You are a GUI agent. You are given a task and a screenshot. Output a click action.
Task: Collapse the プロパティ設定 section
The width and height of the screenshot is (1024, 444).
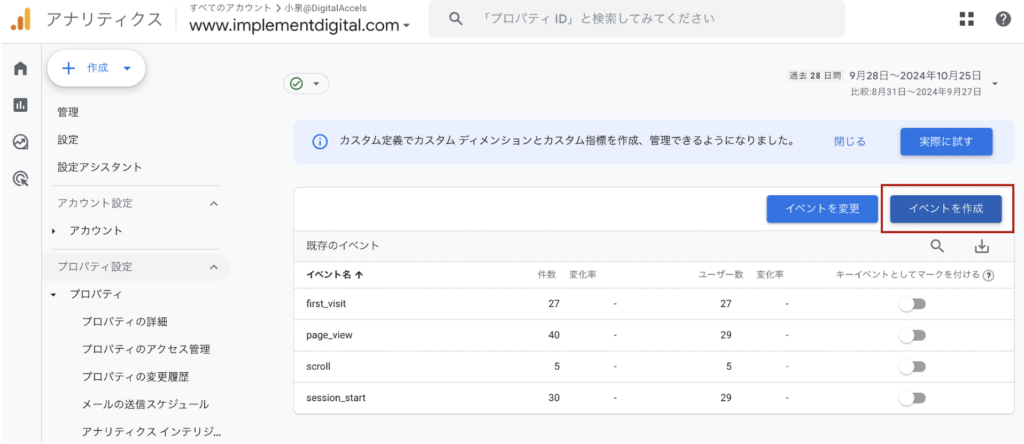tap(213, 266)
